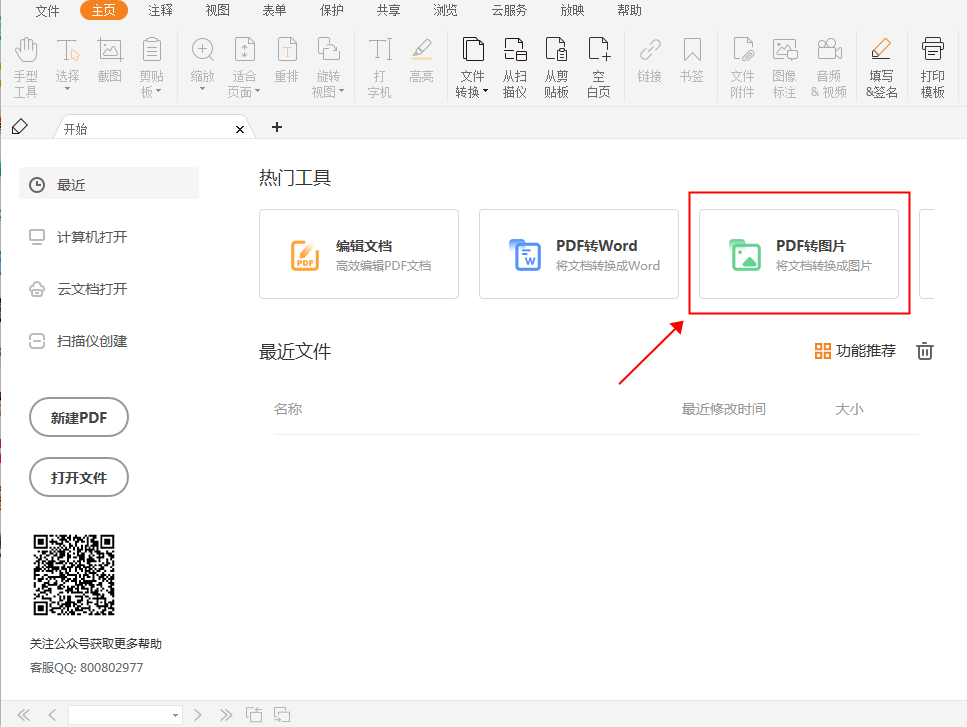Click the 打开文件 button
This screenshot has height=727, width=967.
(78, 477)
